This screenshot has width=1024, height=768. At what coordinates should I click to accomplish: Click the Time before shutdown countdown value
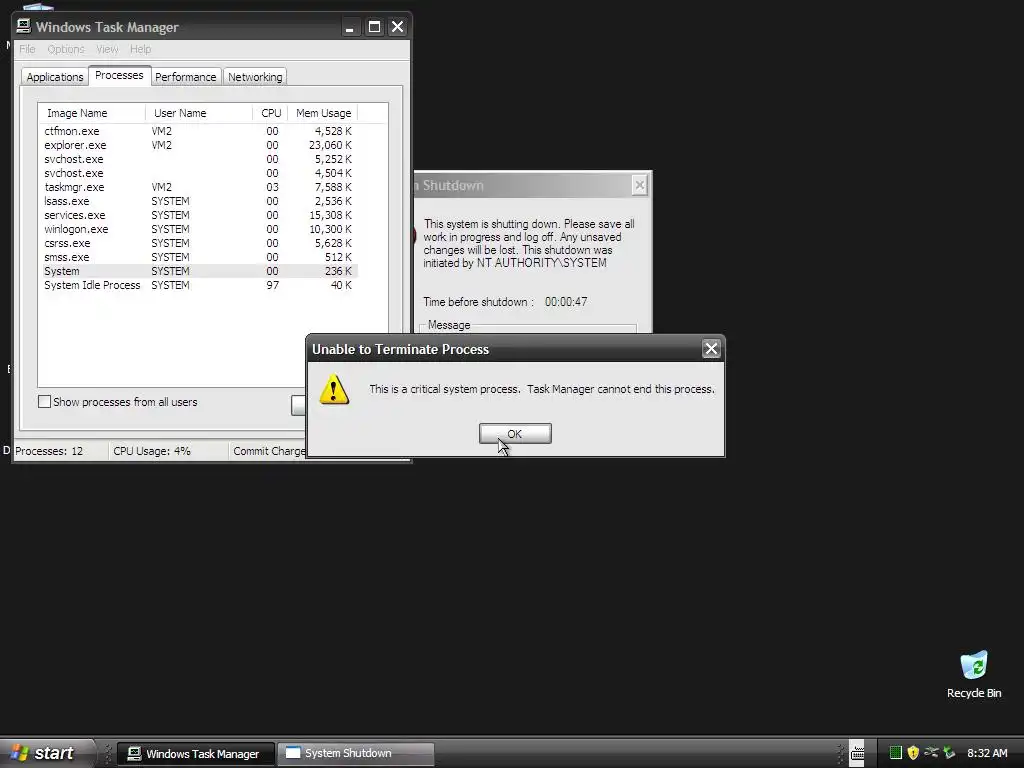566,302
